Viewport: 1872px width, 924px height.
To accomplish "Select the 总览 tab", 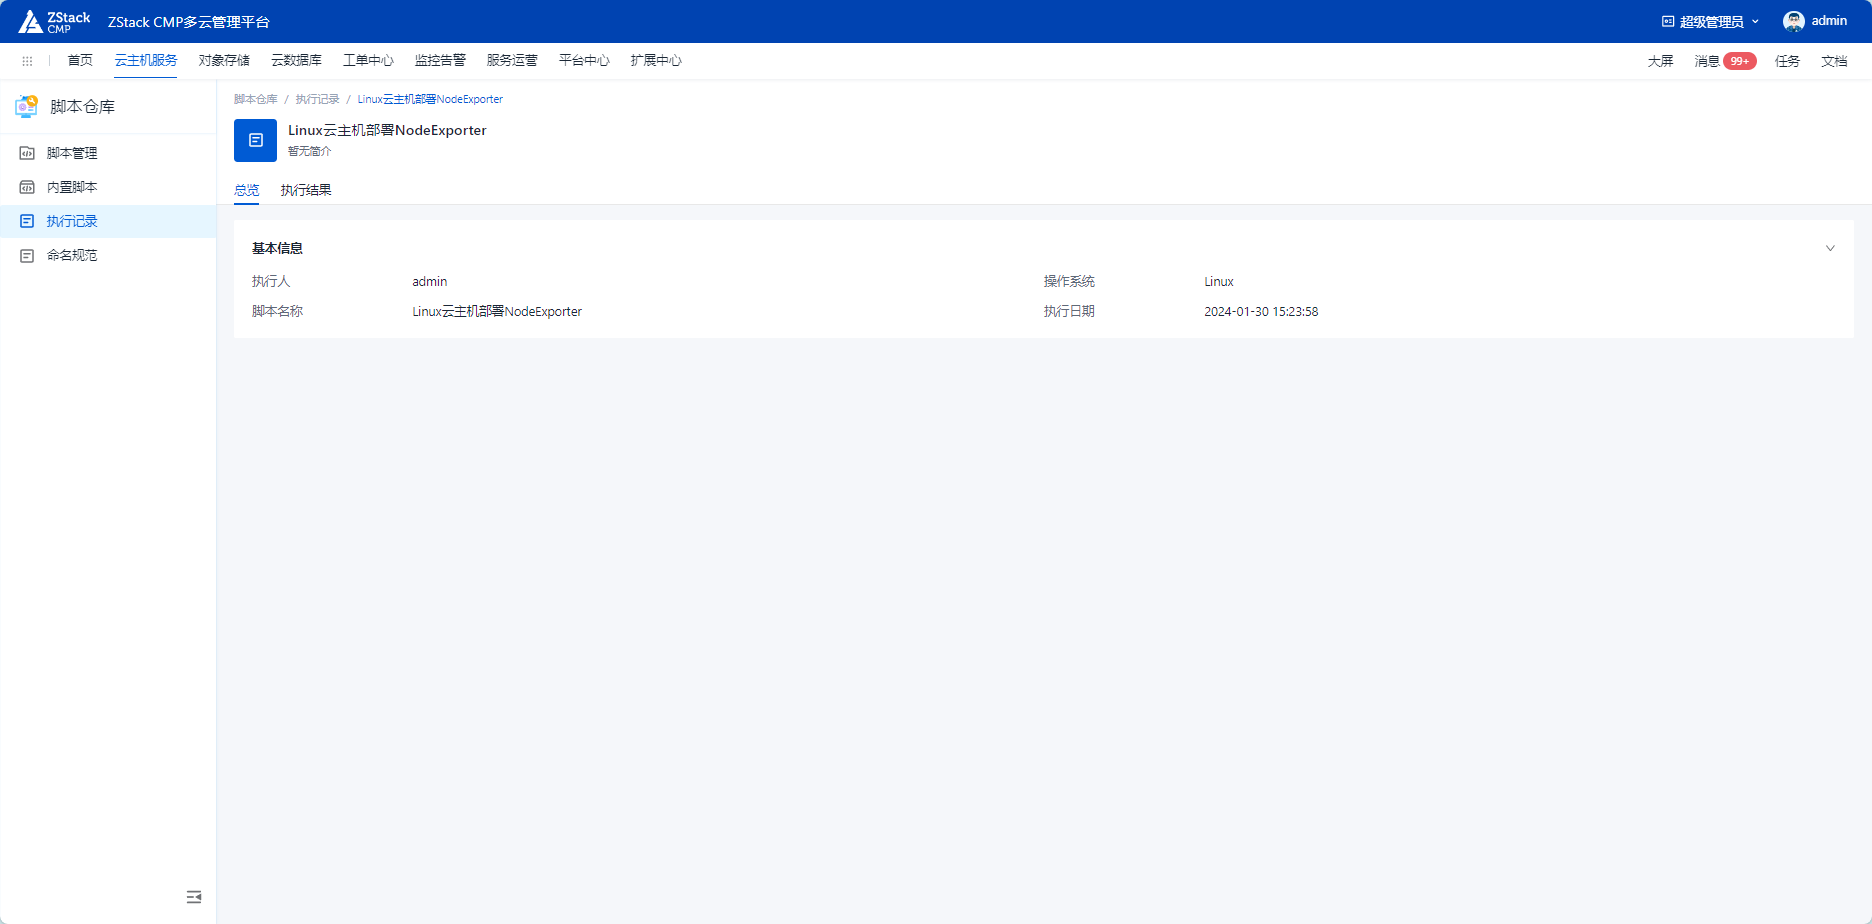I will [x=246, y=190].
